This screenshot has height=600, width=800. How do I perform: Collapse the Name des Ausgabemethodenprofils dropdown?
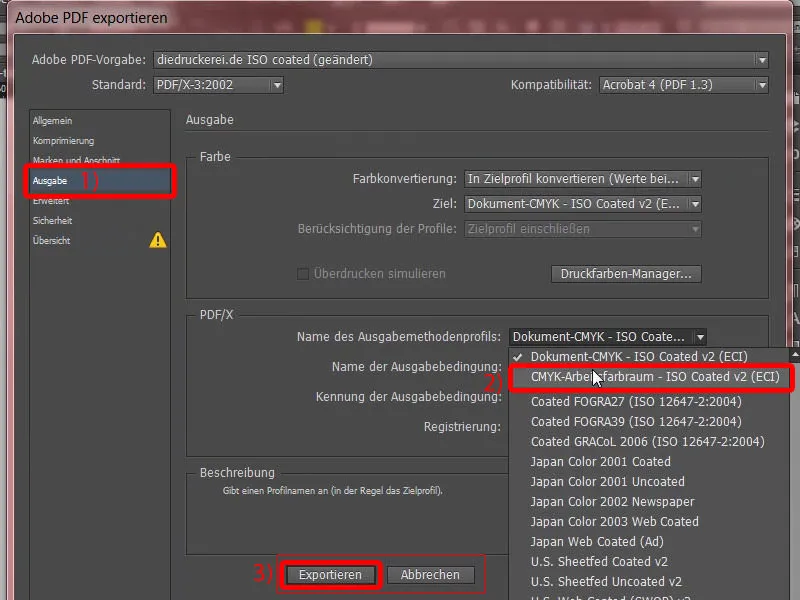(607, 337)
